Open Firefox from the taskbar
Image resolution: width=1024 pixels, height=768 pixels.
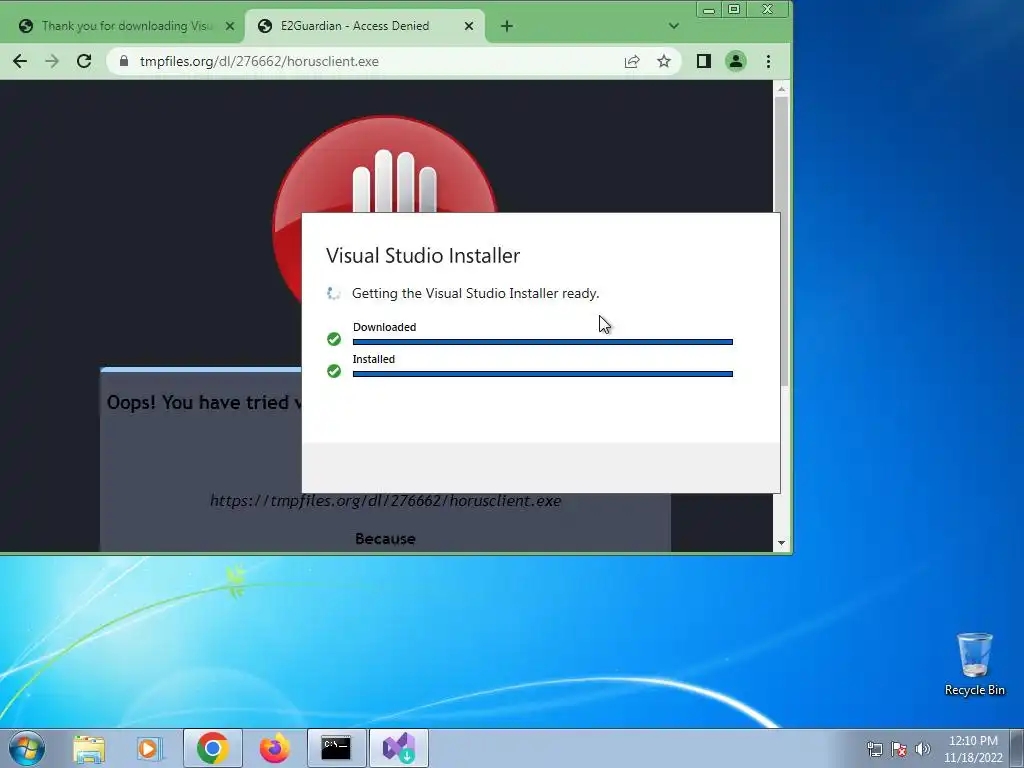pos(274,748)
